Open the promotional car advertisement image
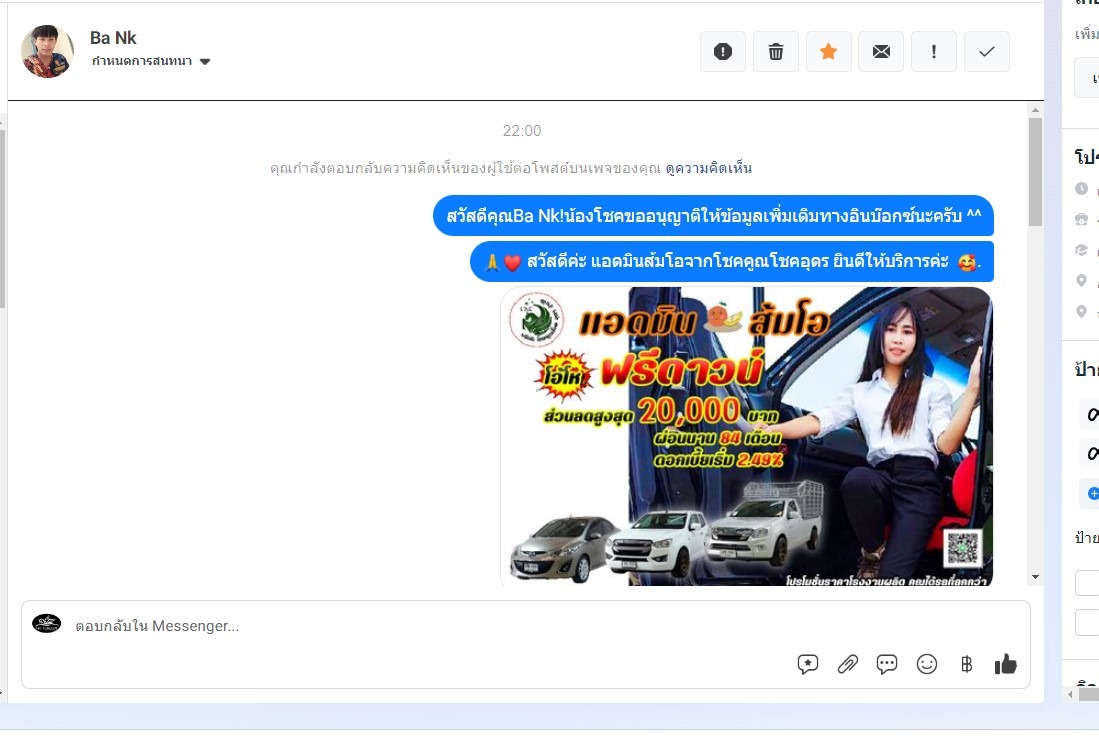Image resolution: width=1099 pixels, height=748 pixels. coord(746,436)
